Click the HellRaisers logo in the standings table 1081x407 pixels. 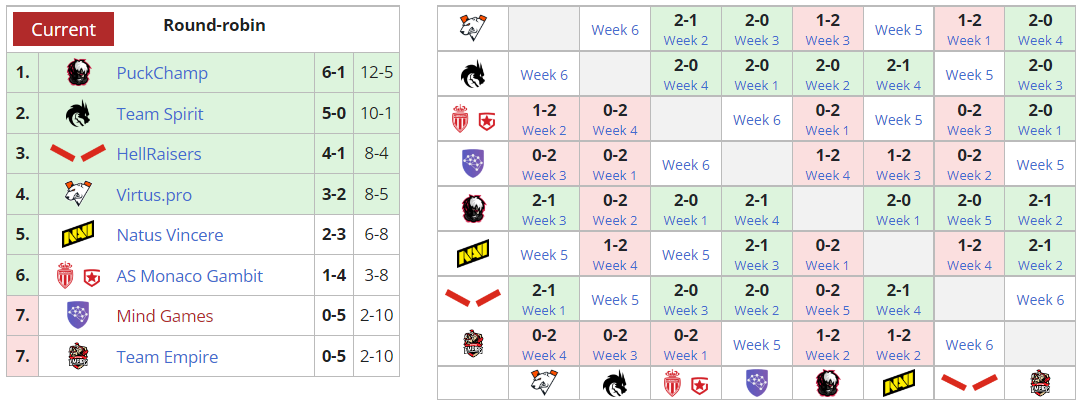78,154
